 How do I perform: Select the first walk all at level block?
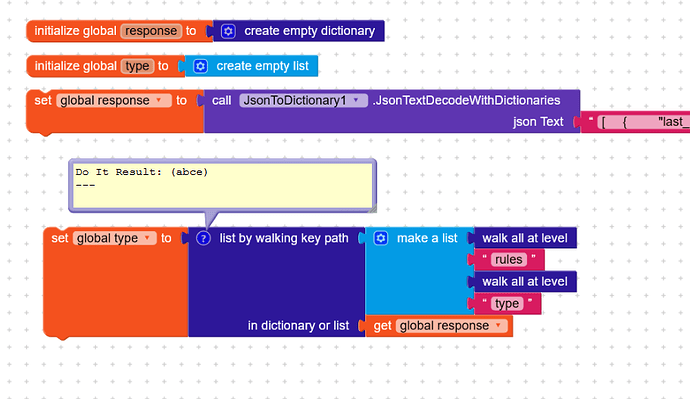click(x=525, y=238)
